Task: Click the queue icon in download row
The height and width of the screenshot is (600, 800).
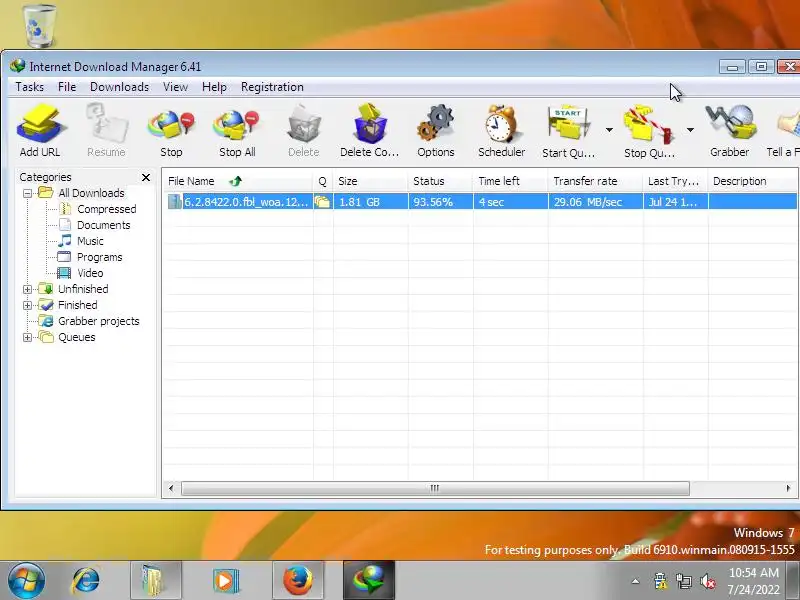Action: pyautogui.click(x=322, y=202)
